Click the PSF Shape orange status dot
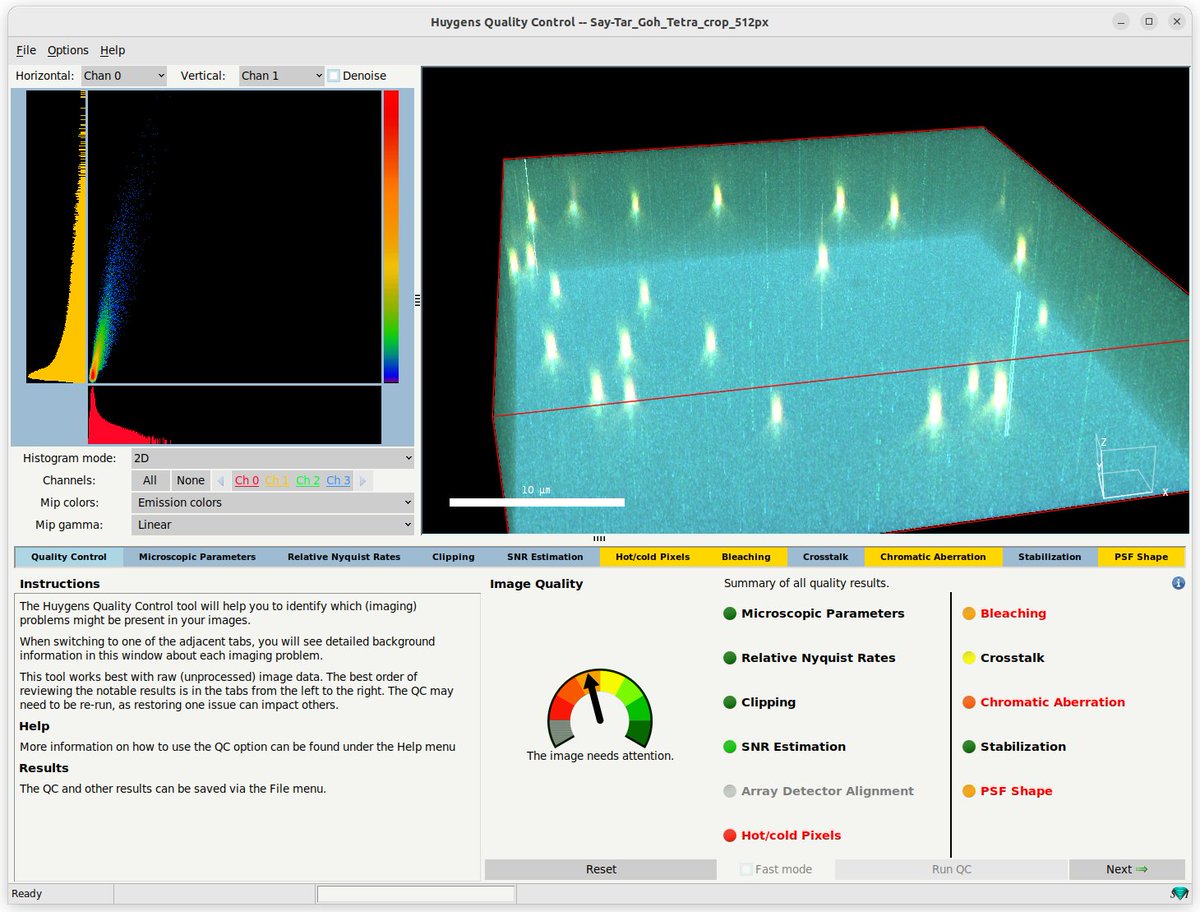1200x912 pixels. pyautogui.click(x=969, y=791)
